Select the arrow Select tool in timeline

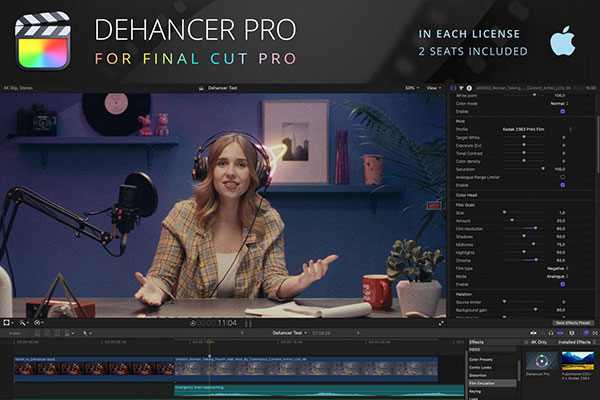coord(85,333)
